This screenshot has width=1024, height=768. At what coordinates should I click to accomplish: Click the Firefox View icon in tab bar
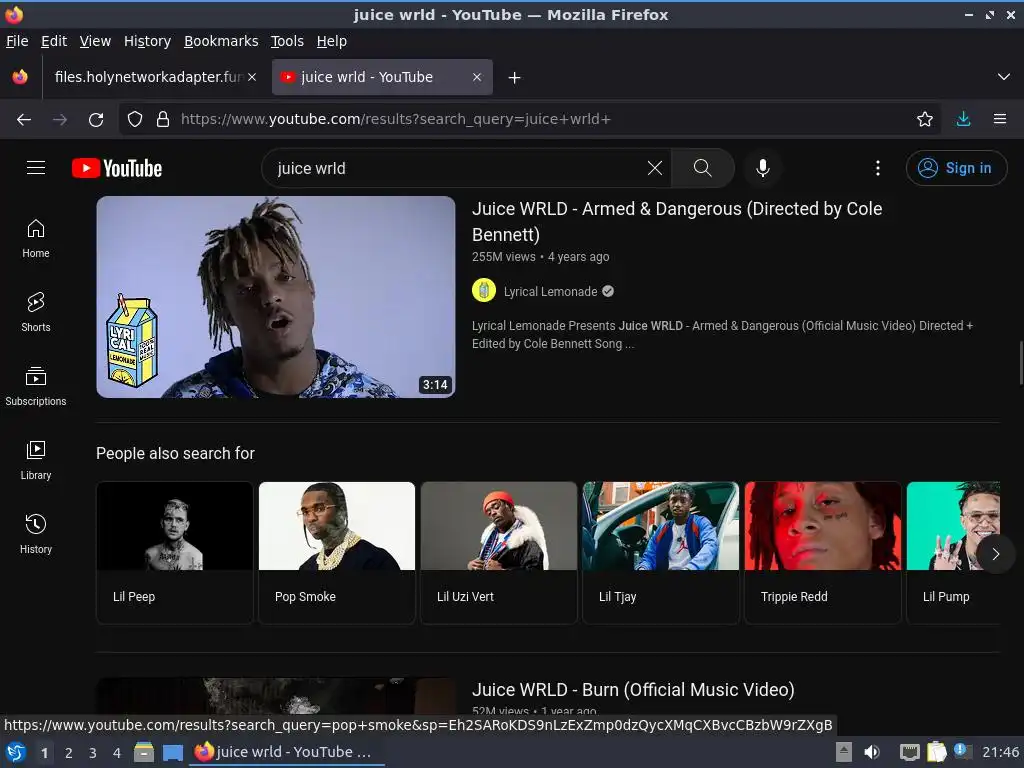(20, 77)
